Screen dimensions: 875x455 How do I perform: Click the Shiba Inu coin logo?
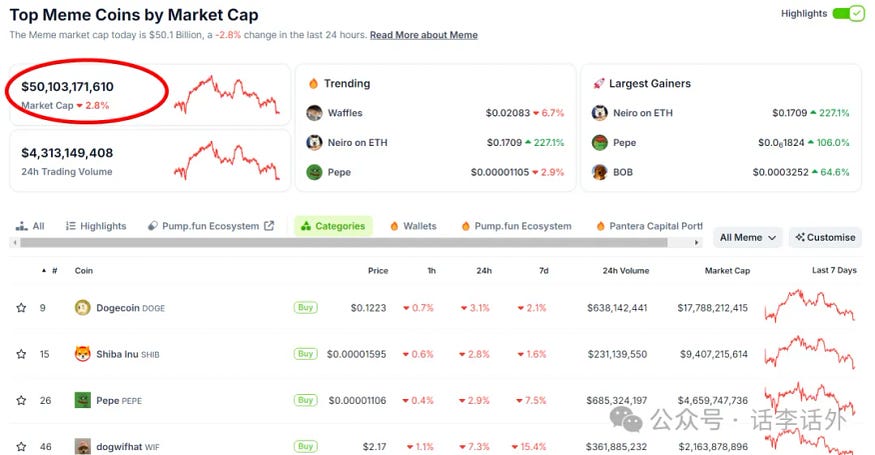click(x=83, y=354)
